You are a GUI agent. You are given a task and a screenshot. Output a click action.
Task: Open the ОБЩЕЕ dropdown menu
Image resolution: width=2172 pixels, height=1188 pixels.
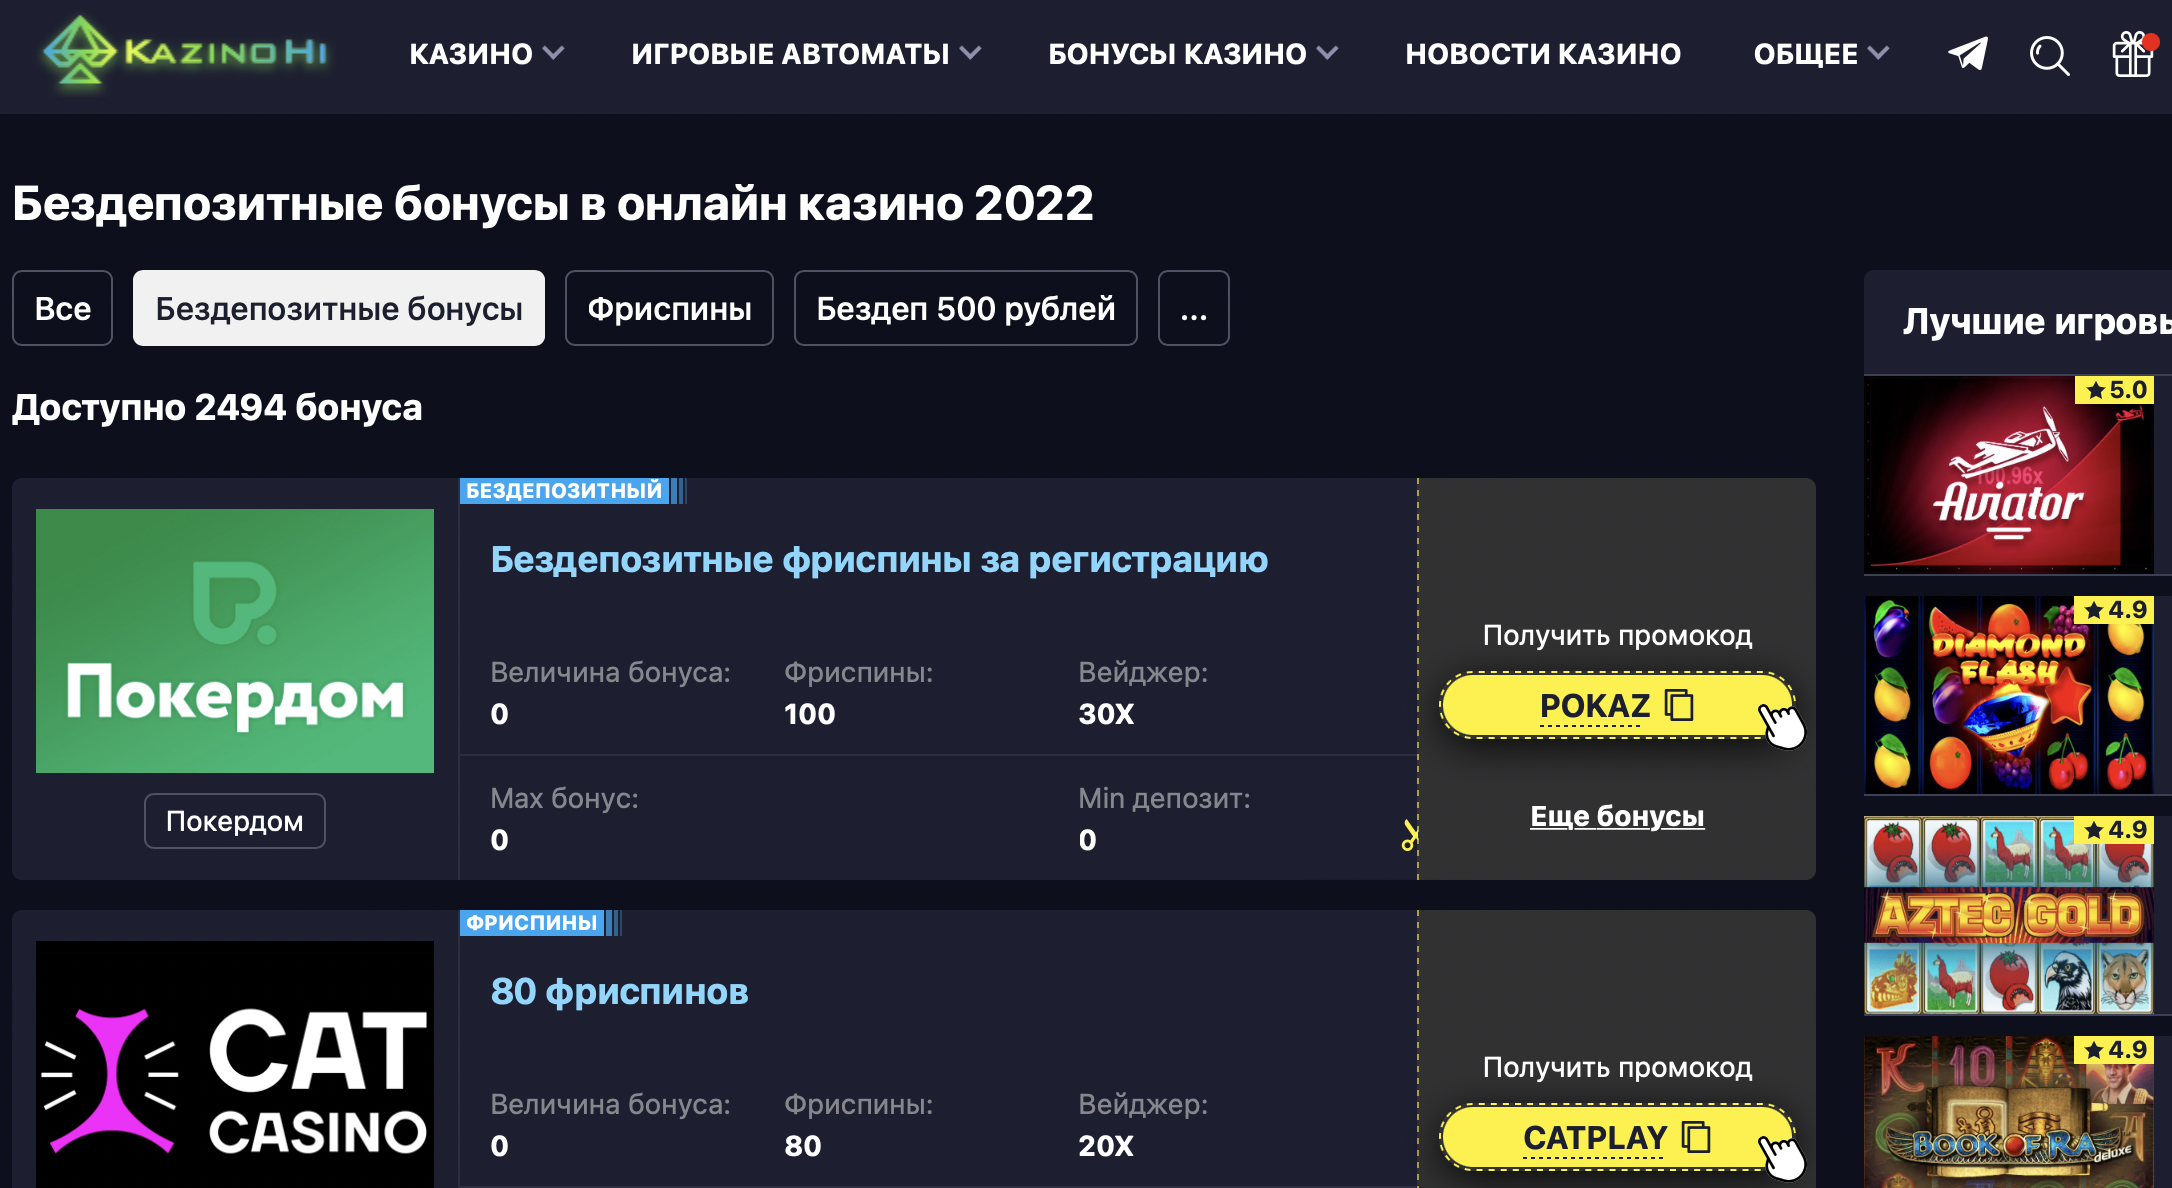(x=1821, y=54)
